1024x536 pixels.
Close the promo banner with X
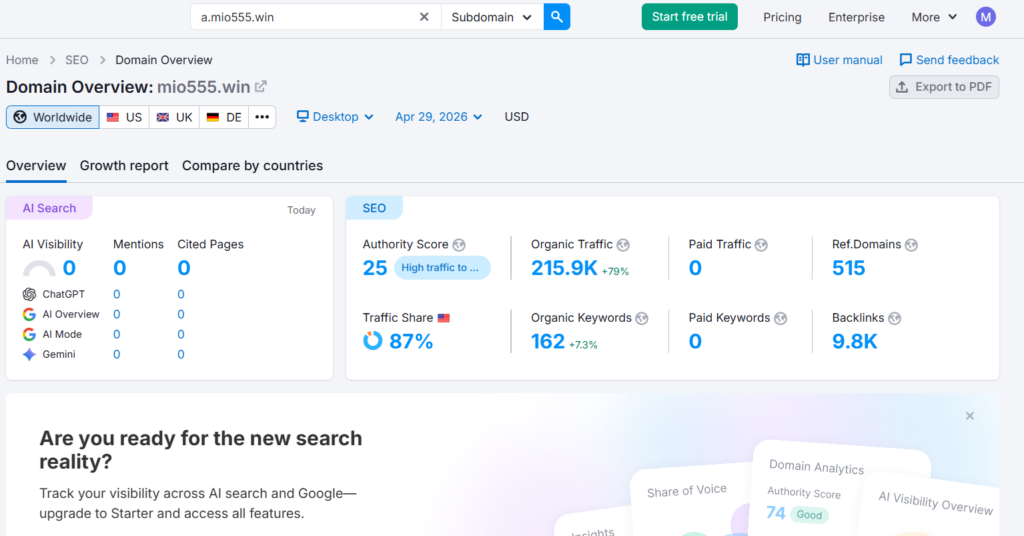969,416
